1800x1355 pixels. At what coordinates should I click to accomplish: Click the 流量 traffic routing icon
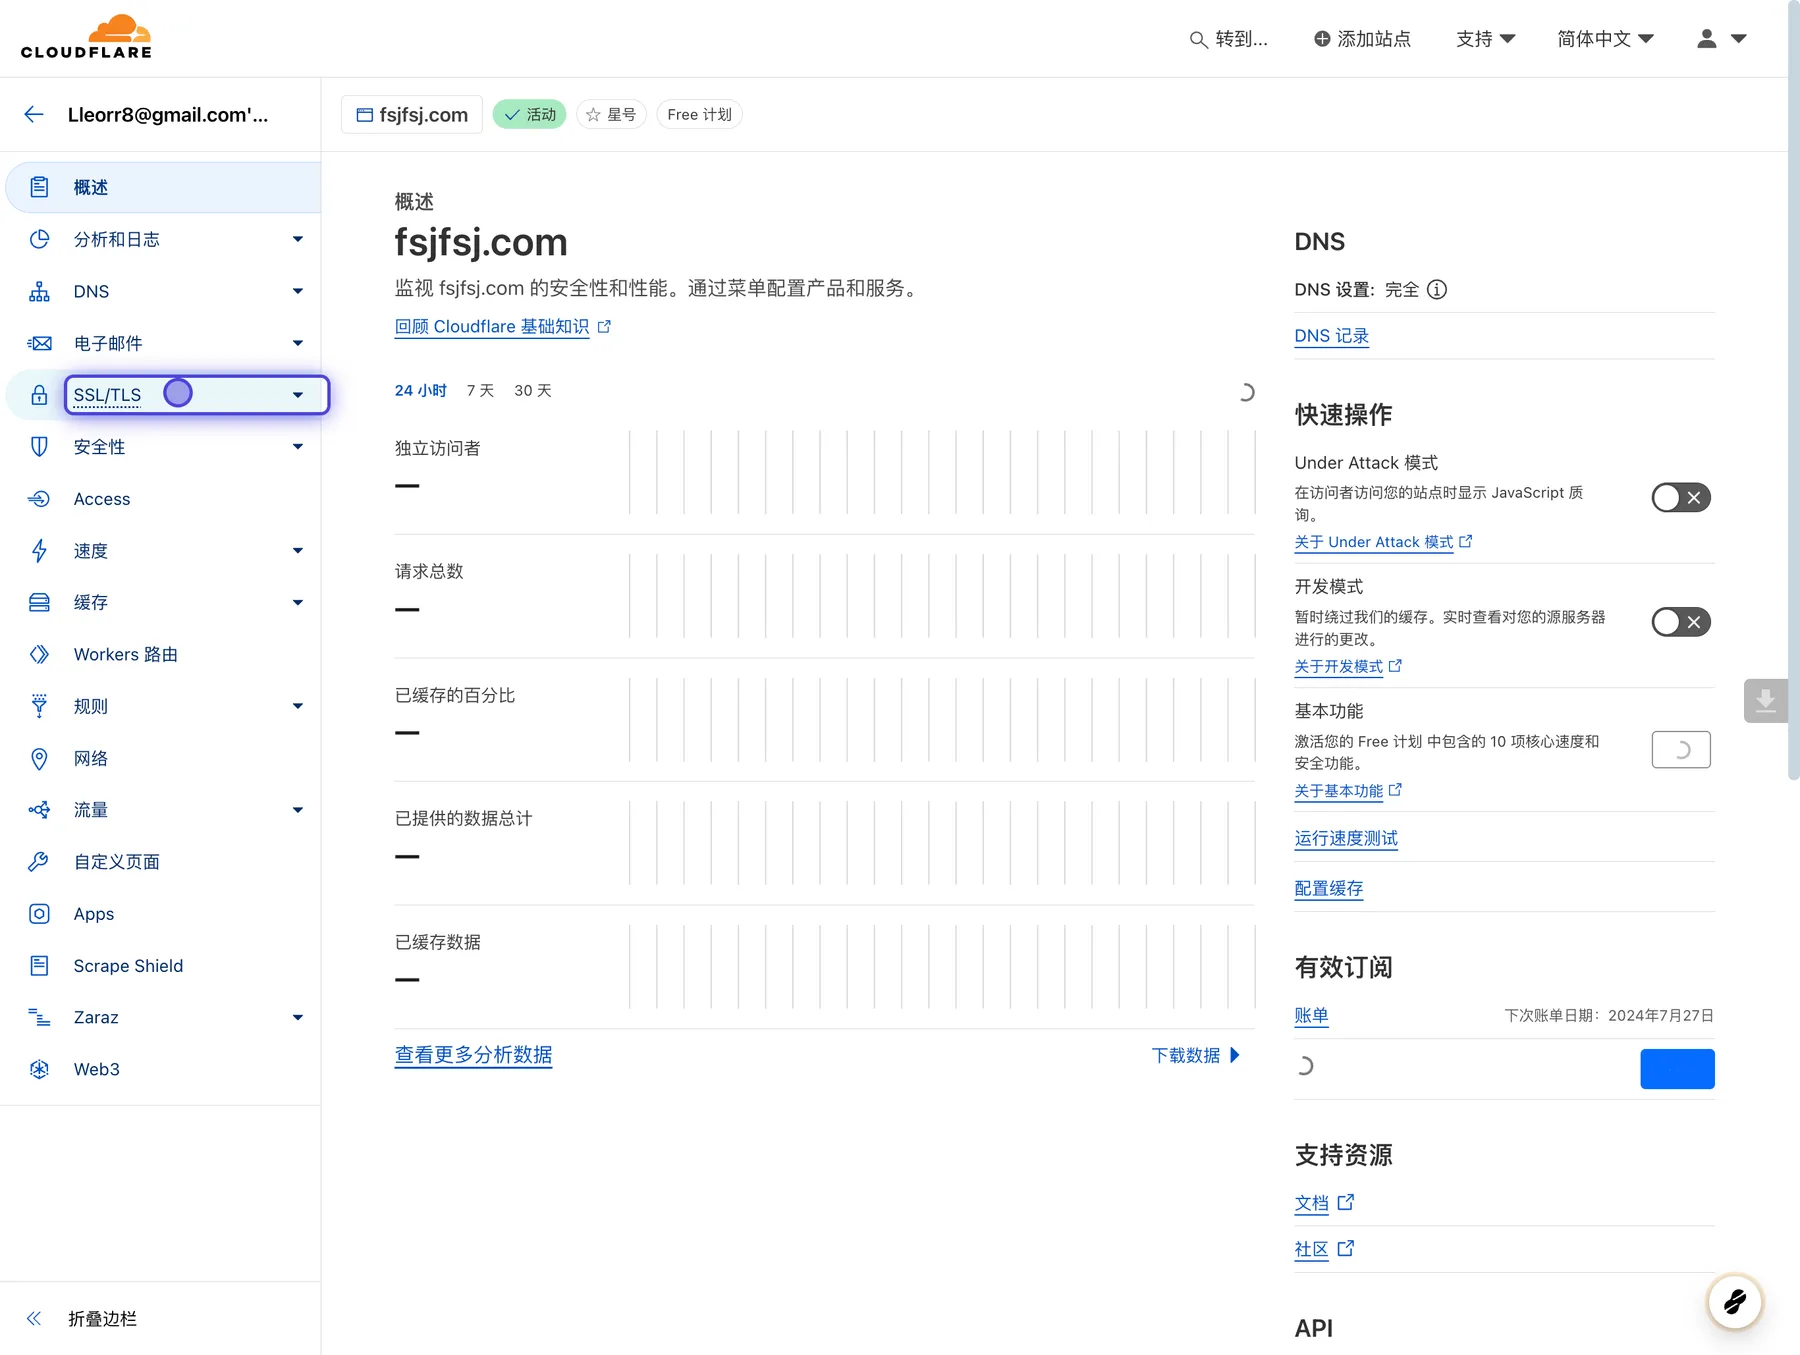39,810
